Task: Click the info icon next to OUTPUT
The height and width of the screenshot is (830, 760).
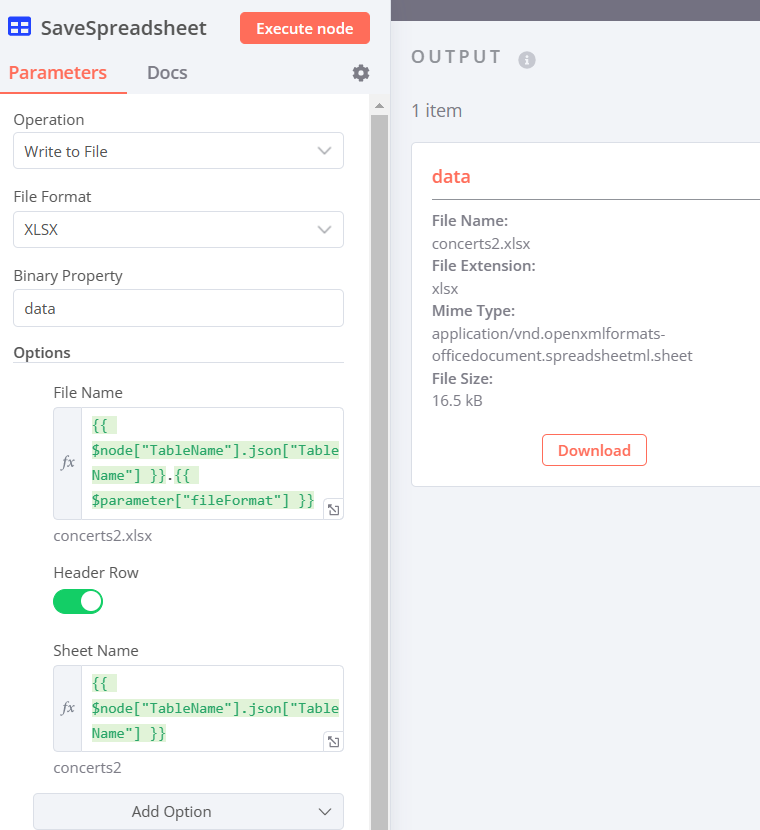Action: click(527, 59)
